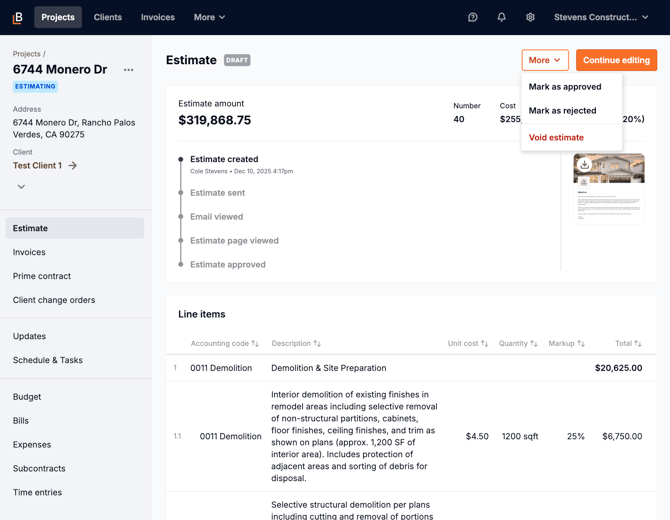Open Test Client 1 link
The height and width of the screenshot is (520, 670).
[x=37, y=166]
